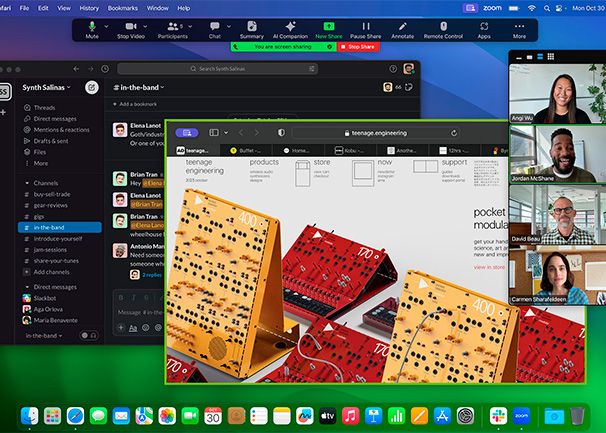The width and height of the screenshot is (606, 433).
Task: Open the Safari sidebar dropdown arrow
Action: pyautogui.click(x=227, y=132)
